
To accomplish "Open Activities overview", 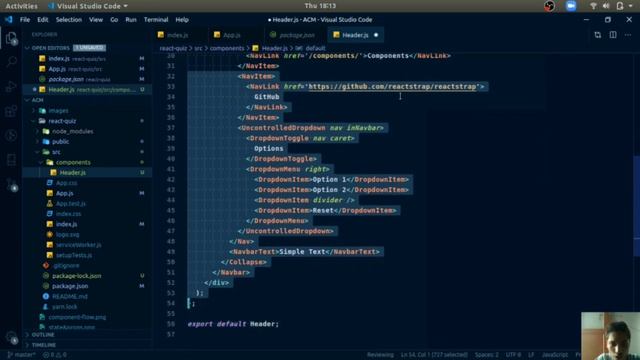I will pos(22,6).
